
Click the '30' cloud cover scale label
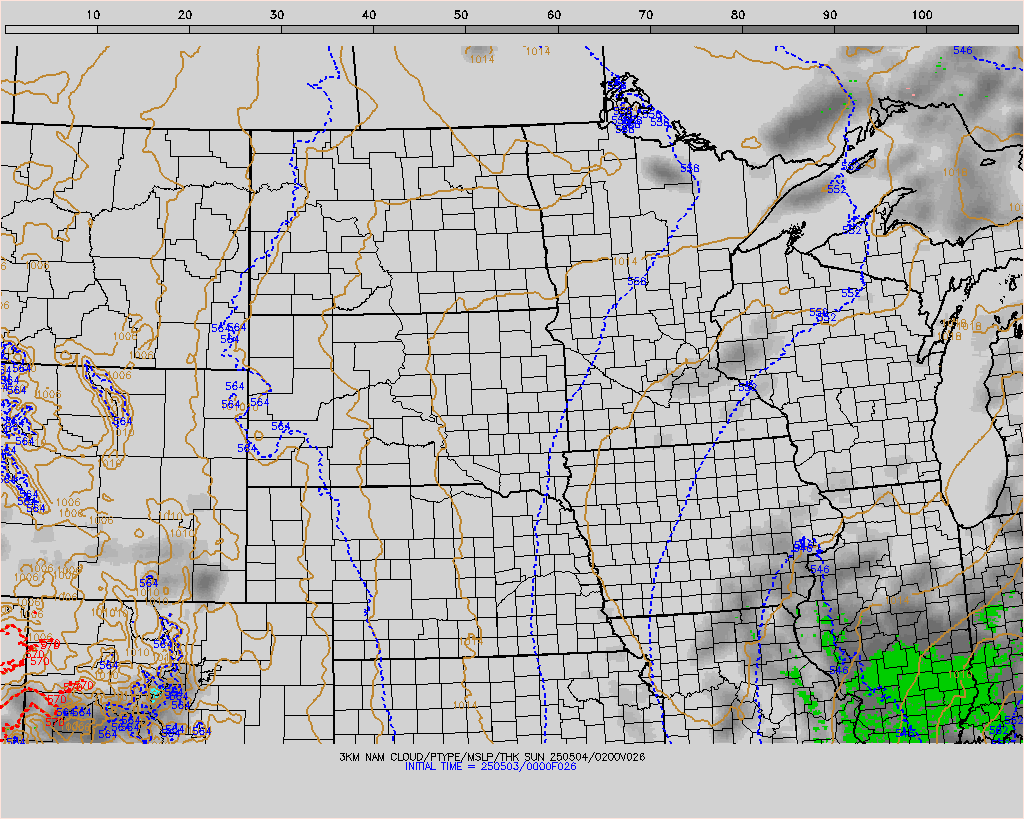click(x=278, y=14)
